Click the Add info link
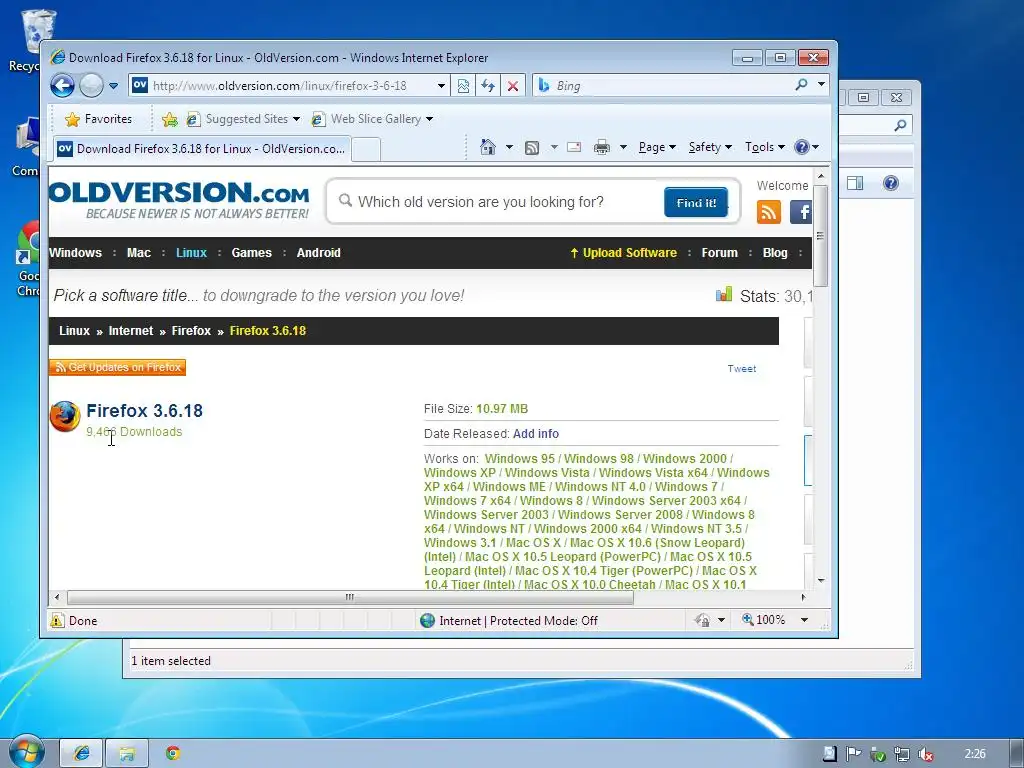 [536, 434]
